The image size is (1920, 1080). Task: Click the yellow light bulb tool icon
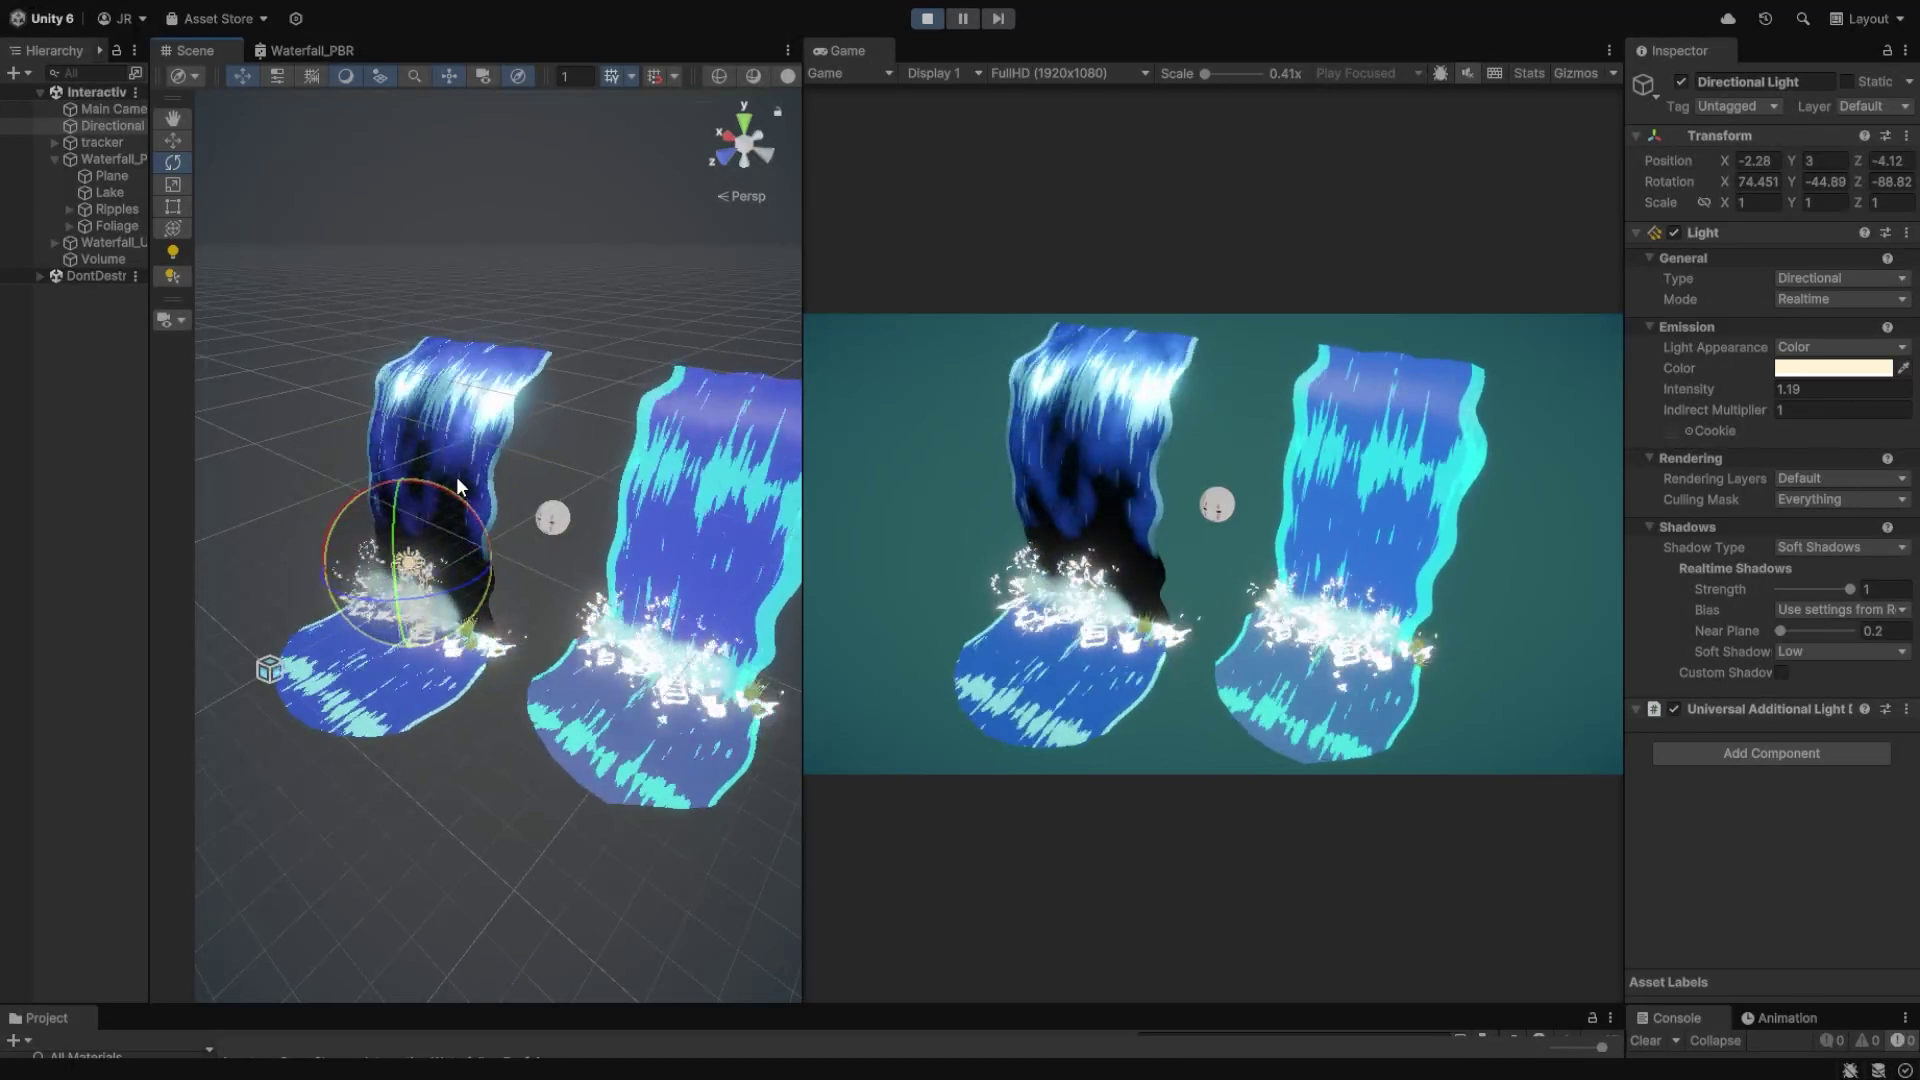(173, 252)
